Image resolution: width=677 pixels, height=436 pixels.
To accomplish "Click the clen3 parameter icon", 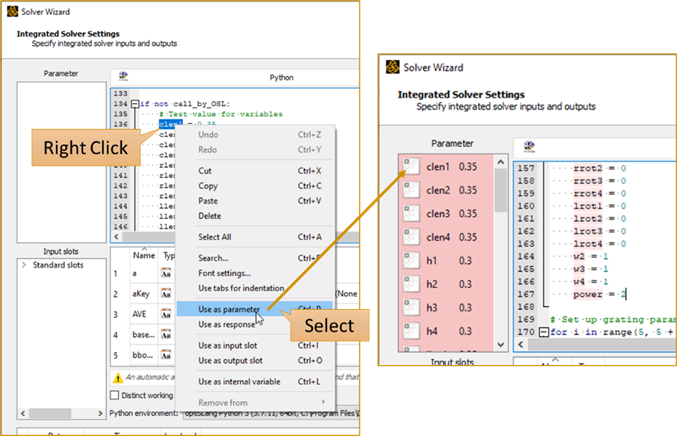I will tap(411, 213).
